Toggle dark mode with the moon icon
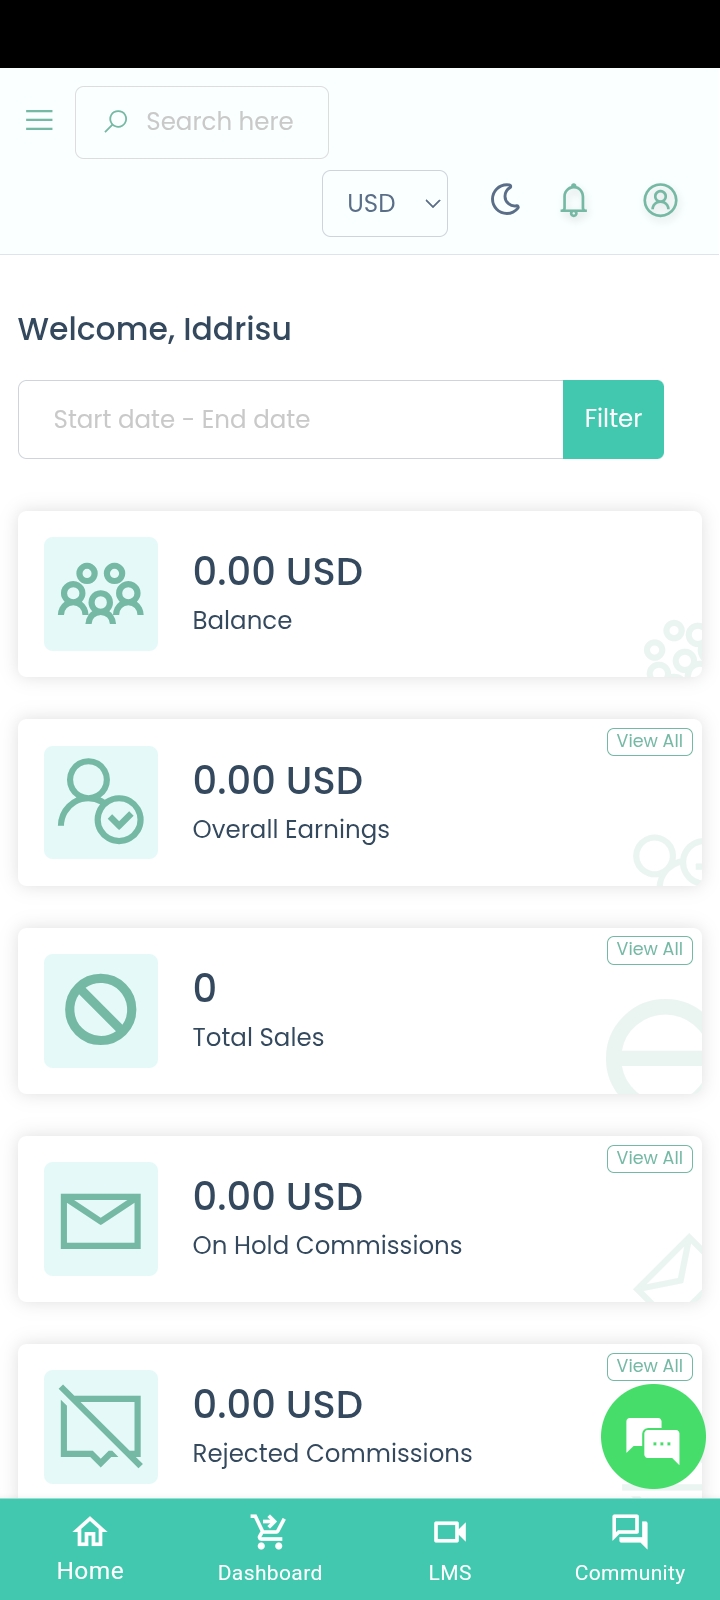 pos(506,200)
